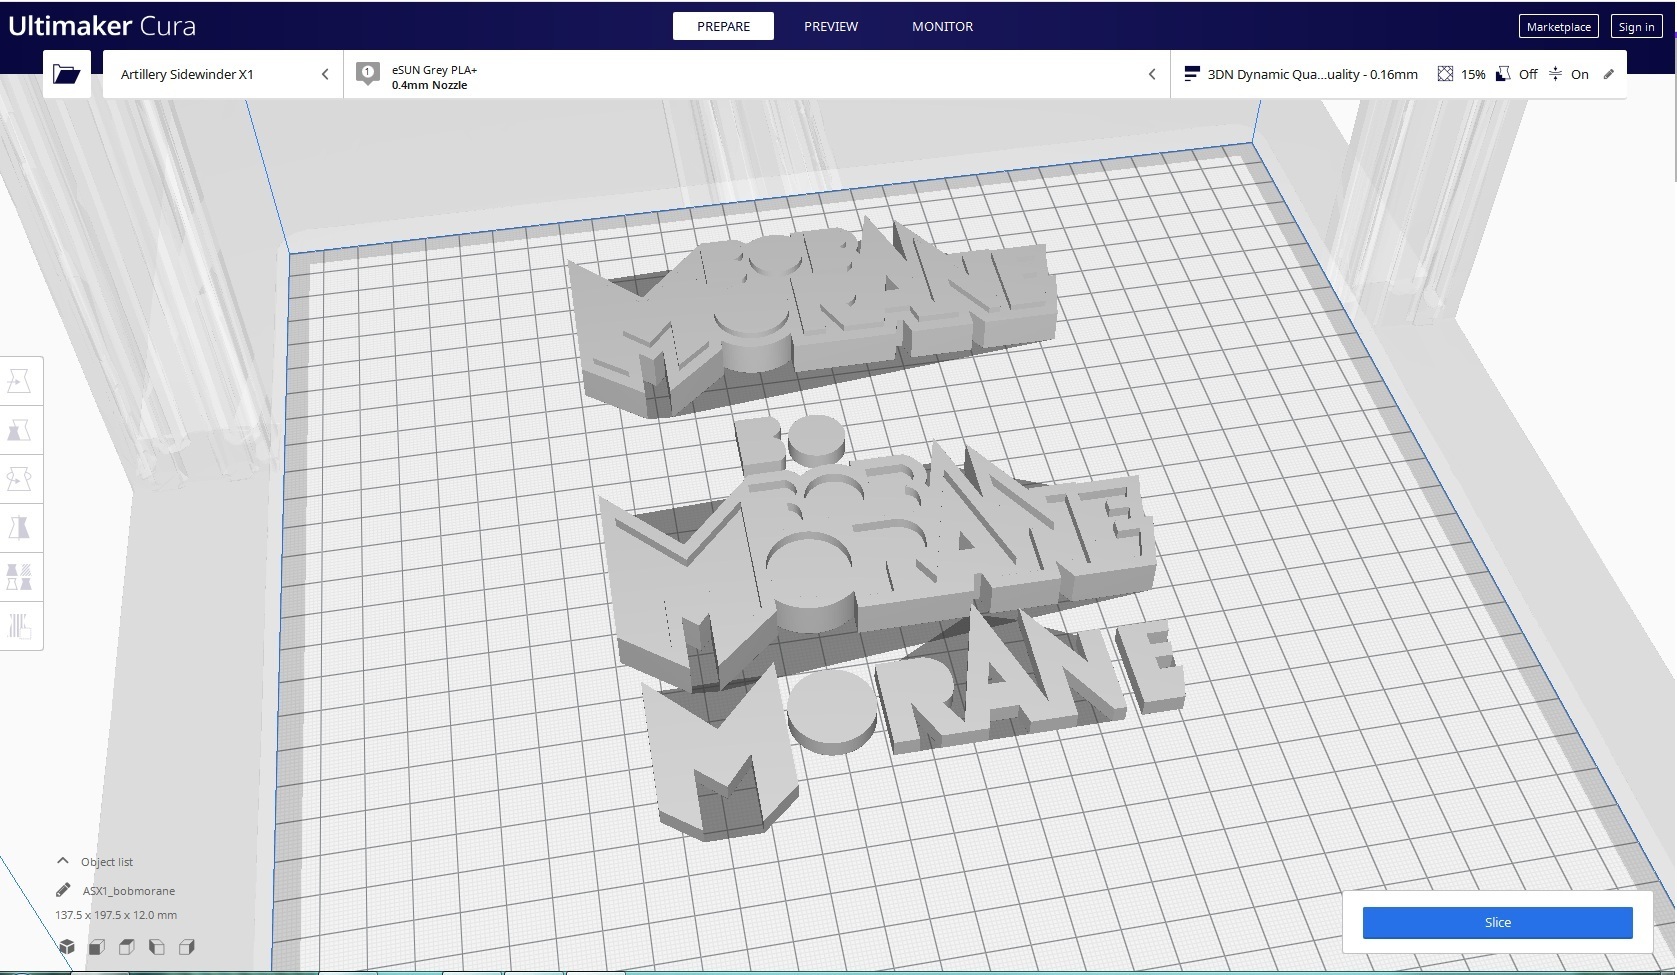Click the pencil icon to edit print settings
Image resolution: width=1677 pixels, height=975 pixels.
coord(1609,74)
